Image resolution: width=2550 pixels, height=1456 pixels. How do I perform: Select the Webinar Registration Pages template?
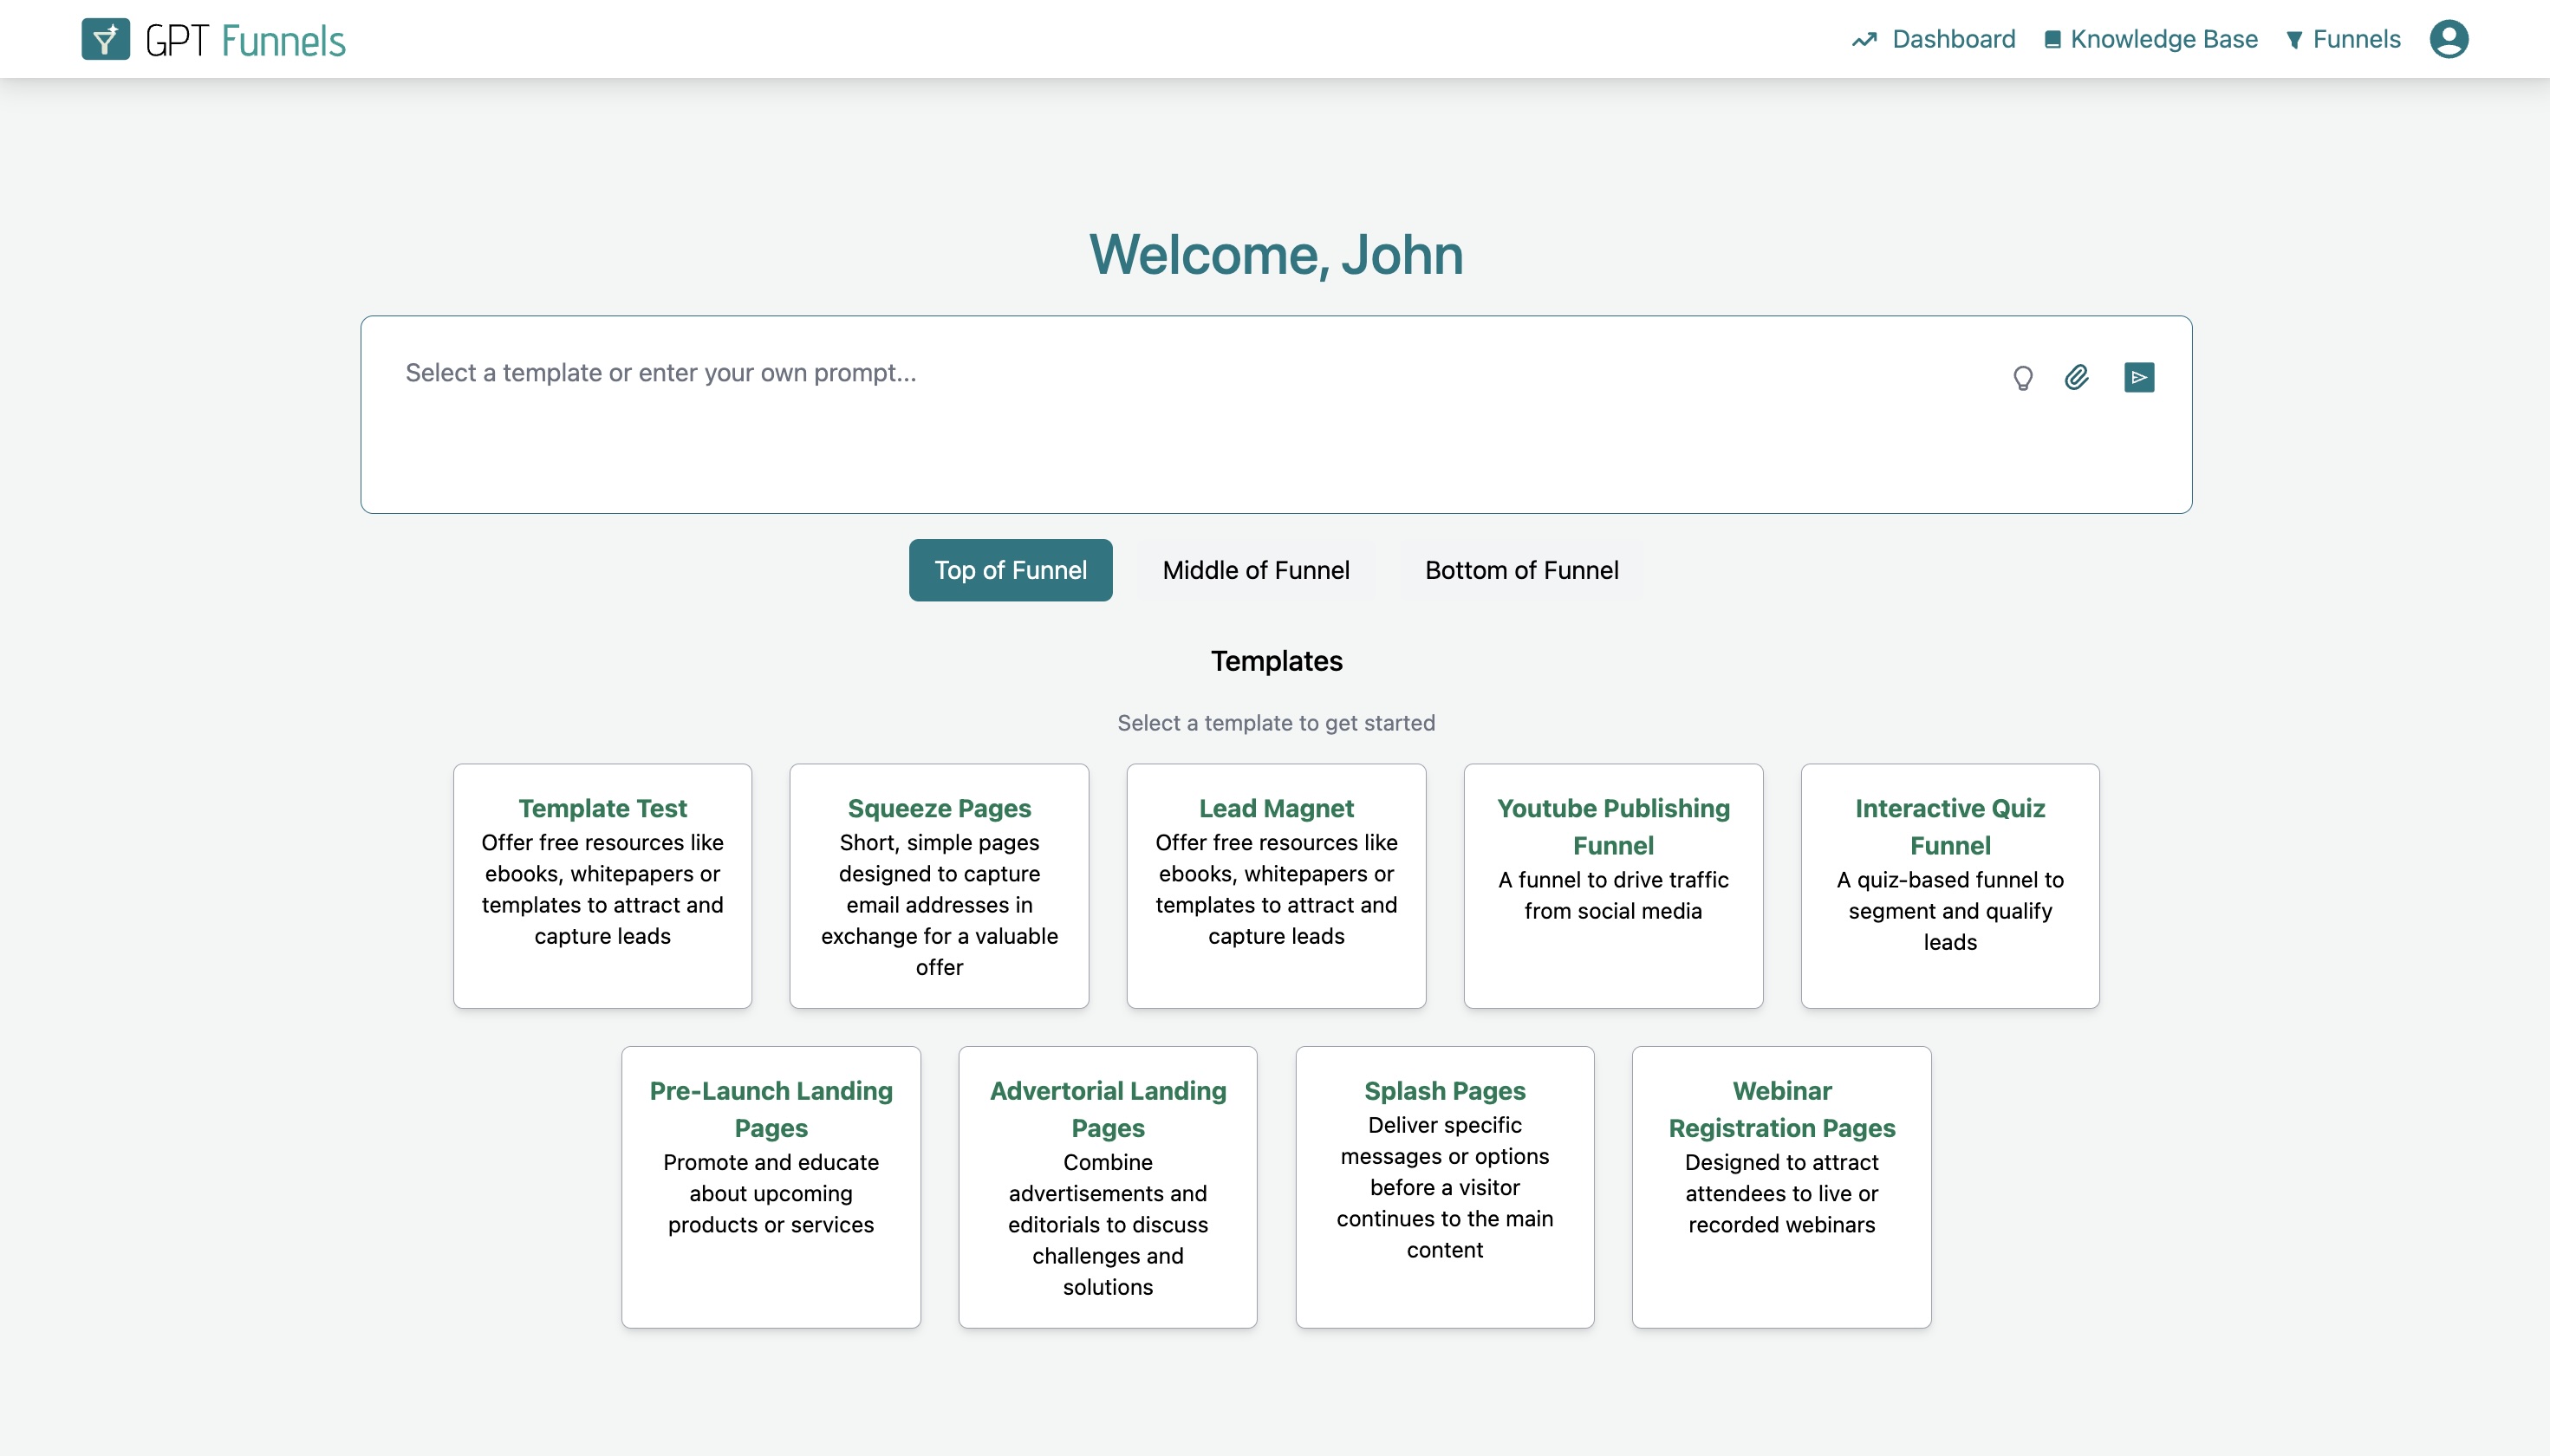[x=1781, y=1187]
